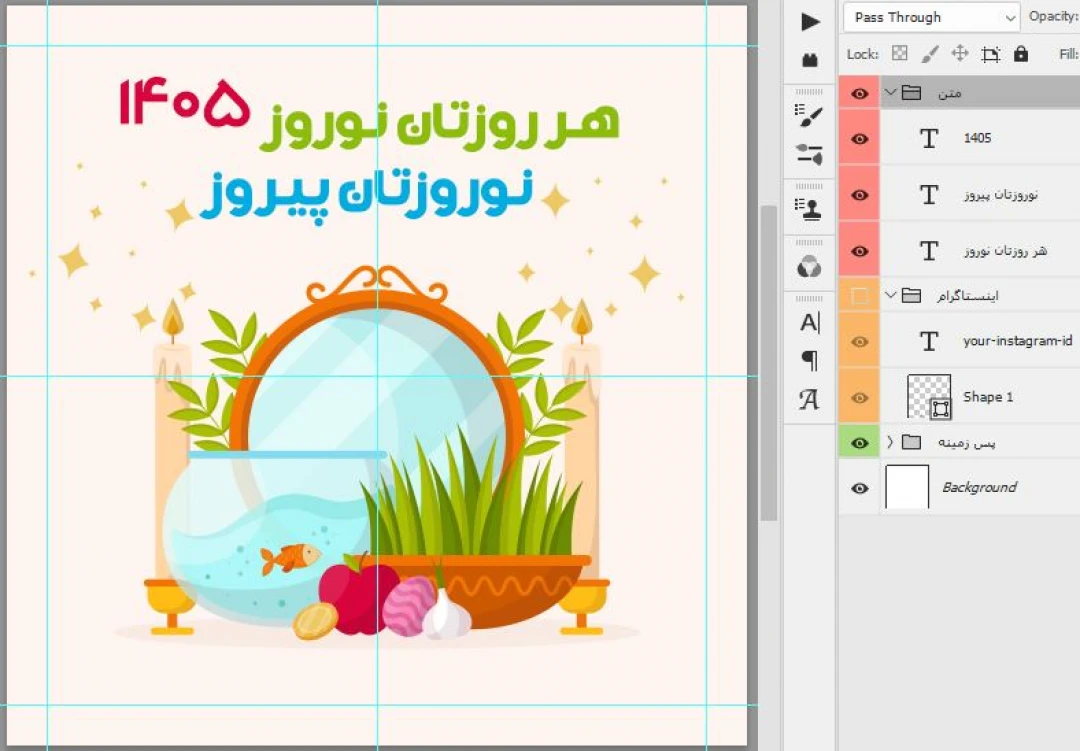Click the lock transparent pixels icon
This screenshot has height=751, width=1080.
(x=899, y=54)
